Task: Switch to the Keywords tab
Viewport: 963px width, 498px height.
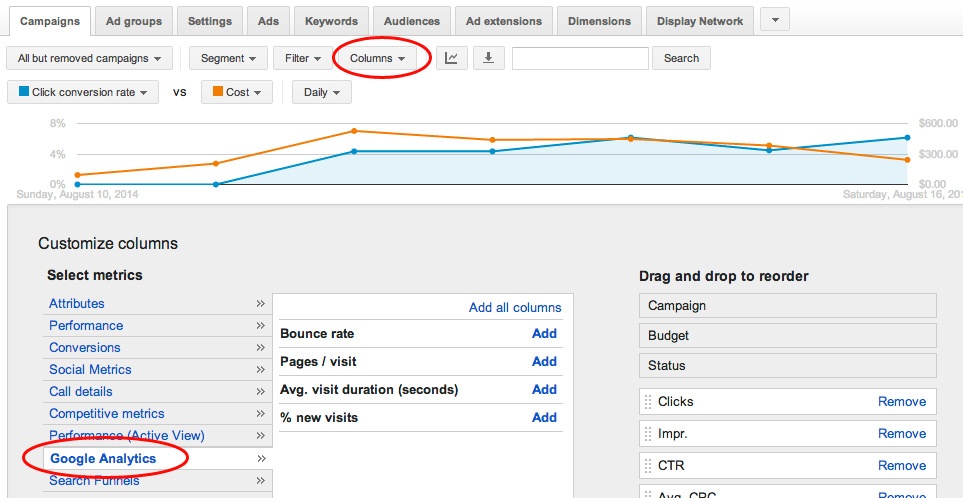Action: point(331,21)
